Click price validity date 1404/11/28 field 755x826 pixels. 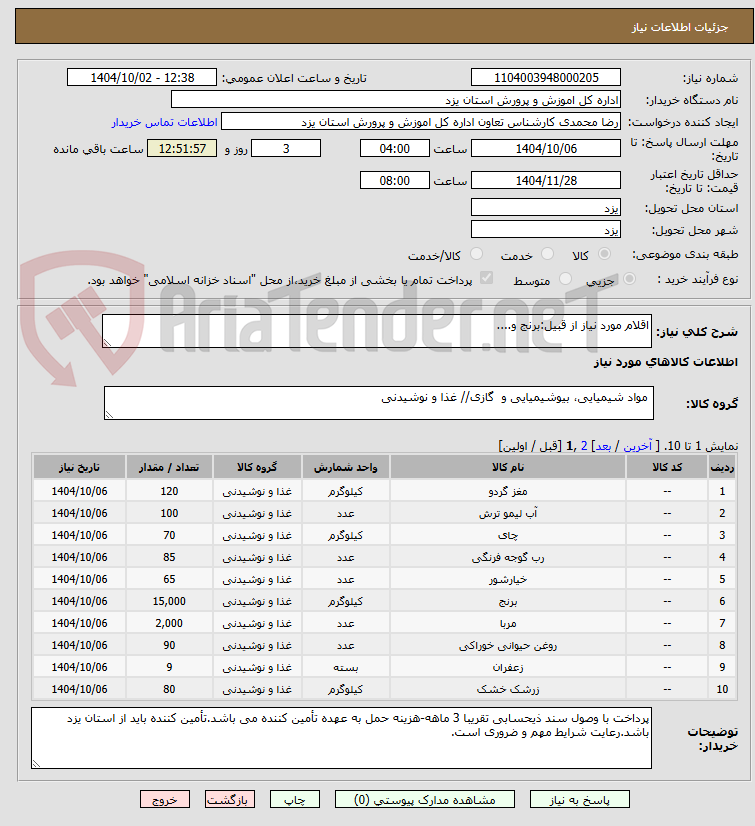tap(546, 181)
